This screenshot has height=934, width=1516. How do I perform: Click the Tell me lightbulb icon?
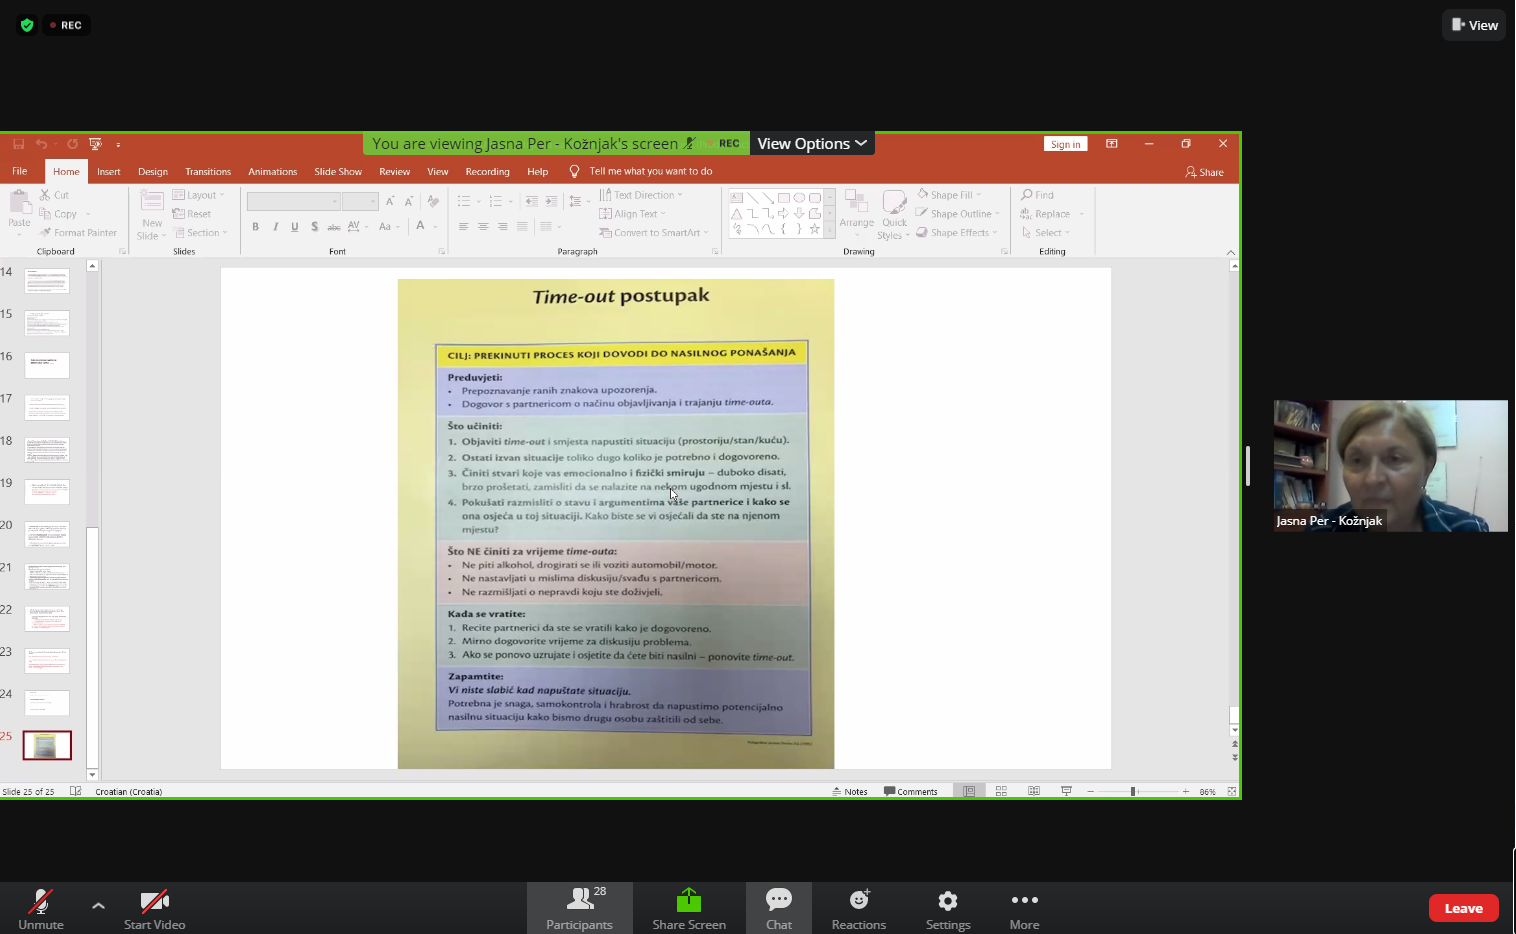coord(575,172)
